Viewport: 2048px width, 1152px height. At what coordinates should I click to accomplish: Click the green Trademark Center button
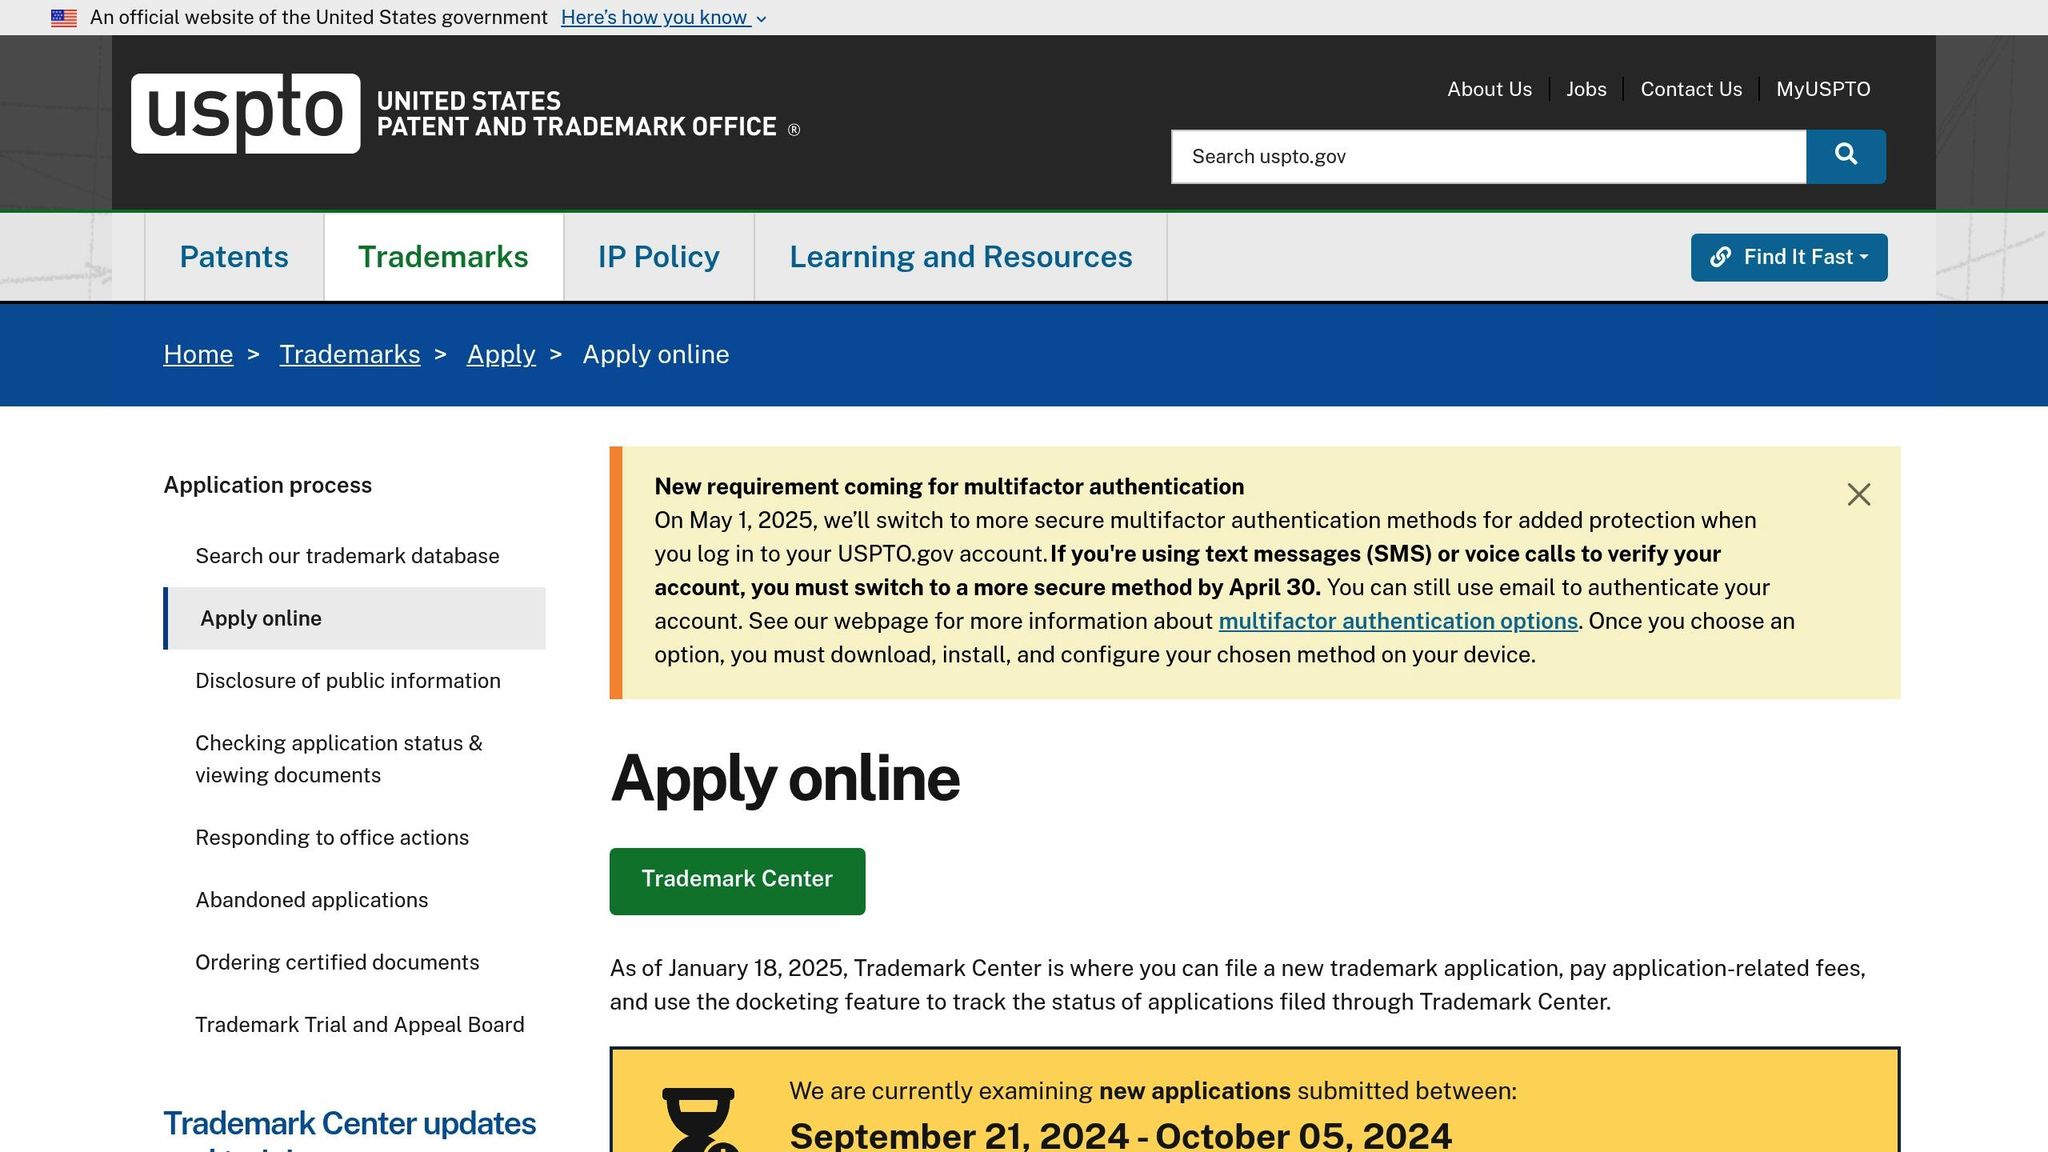(737, 880)
